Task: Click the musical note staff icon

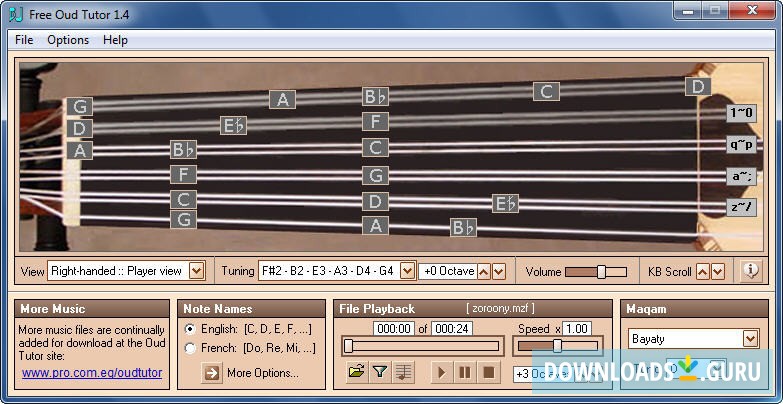Action: [403, 372]
